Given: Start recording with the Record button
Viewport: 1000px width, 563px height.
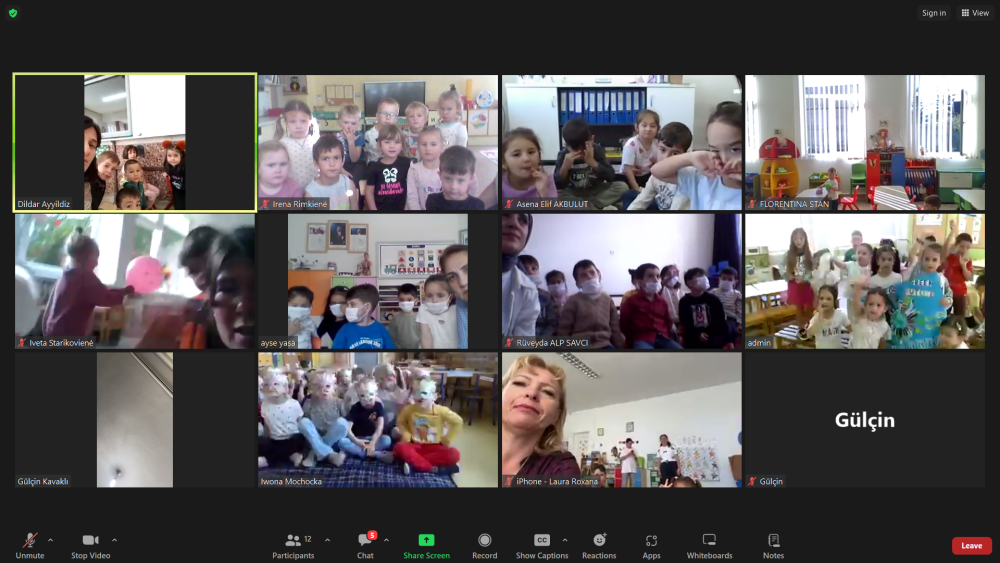Looking at the screenshot, I should [485, 546].
